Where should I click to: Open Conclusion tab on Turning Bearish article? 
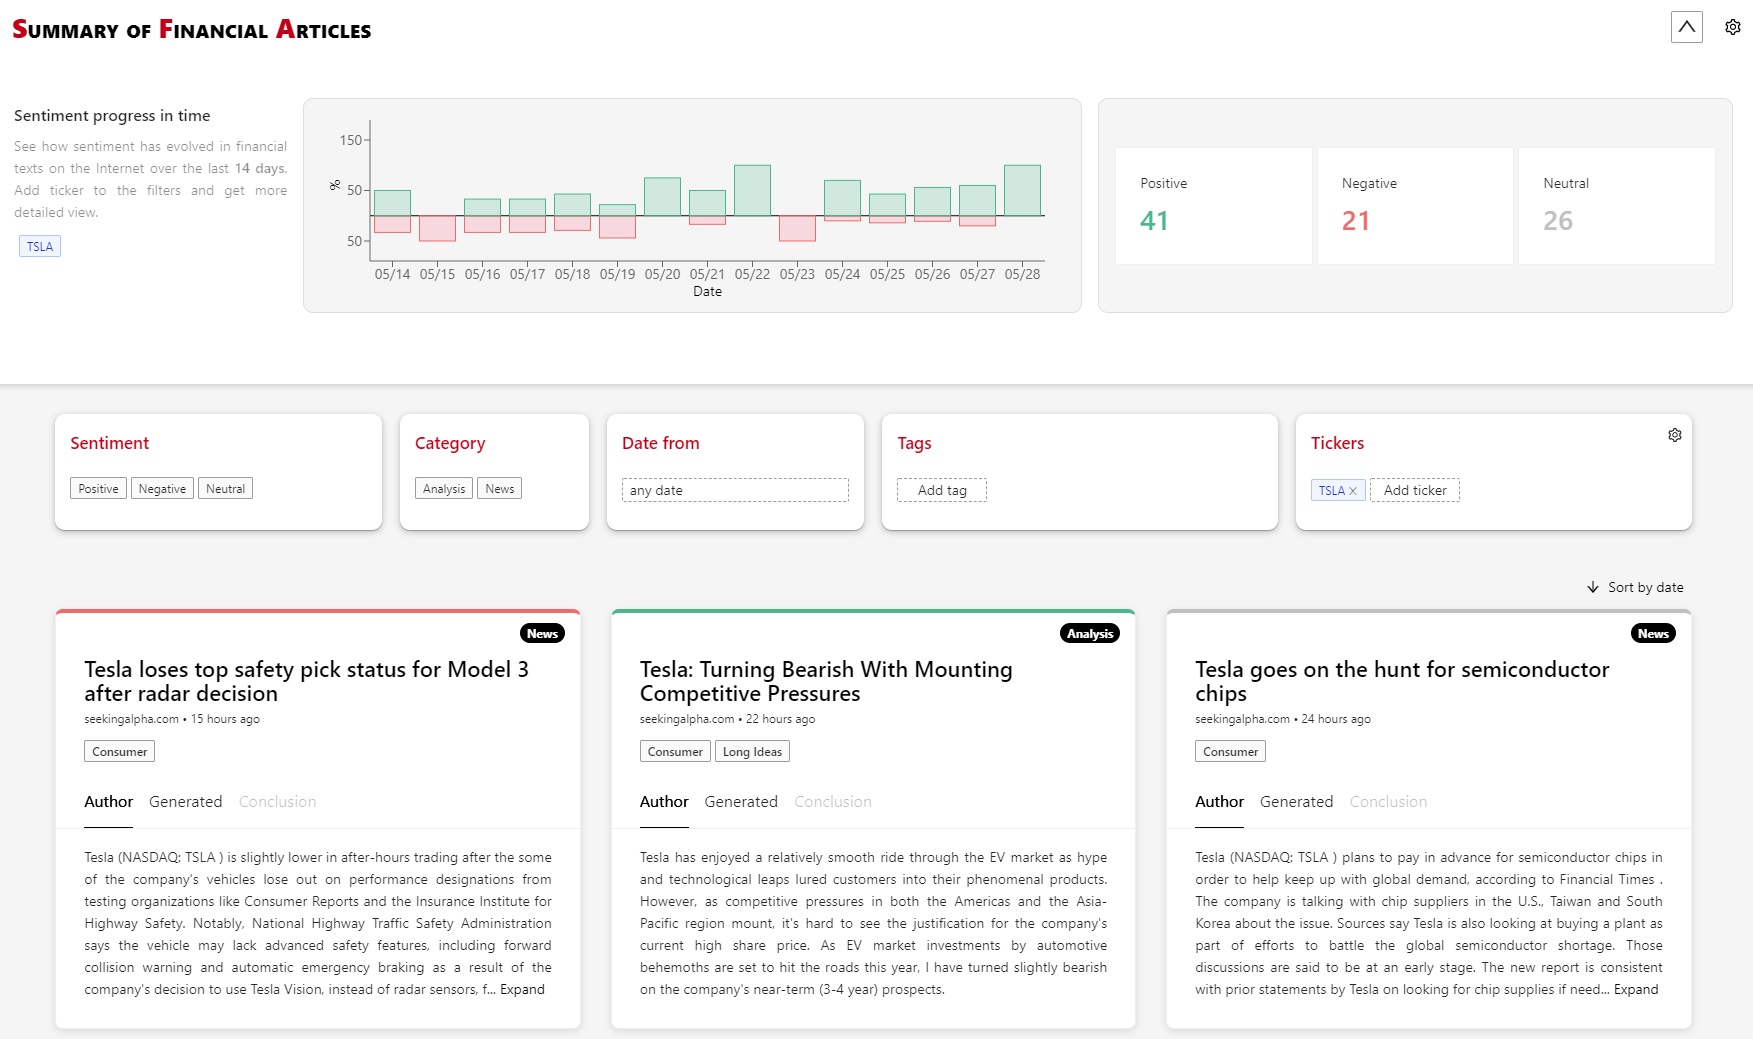(x=833, y=802)
